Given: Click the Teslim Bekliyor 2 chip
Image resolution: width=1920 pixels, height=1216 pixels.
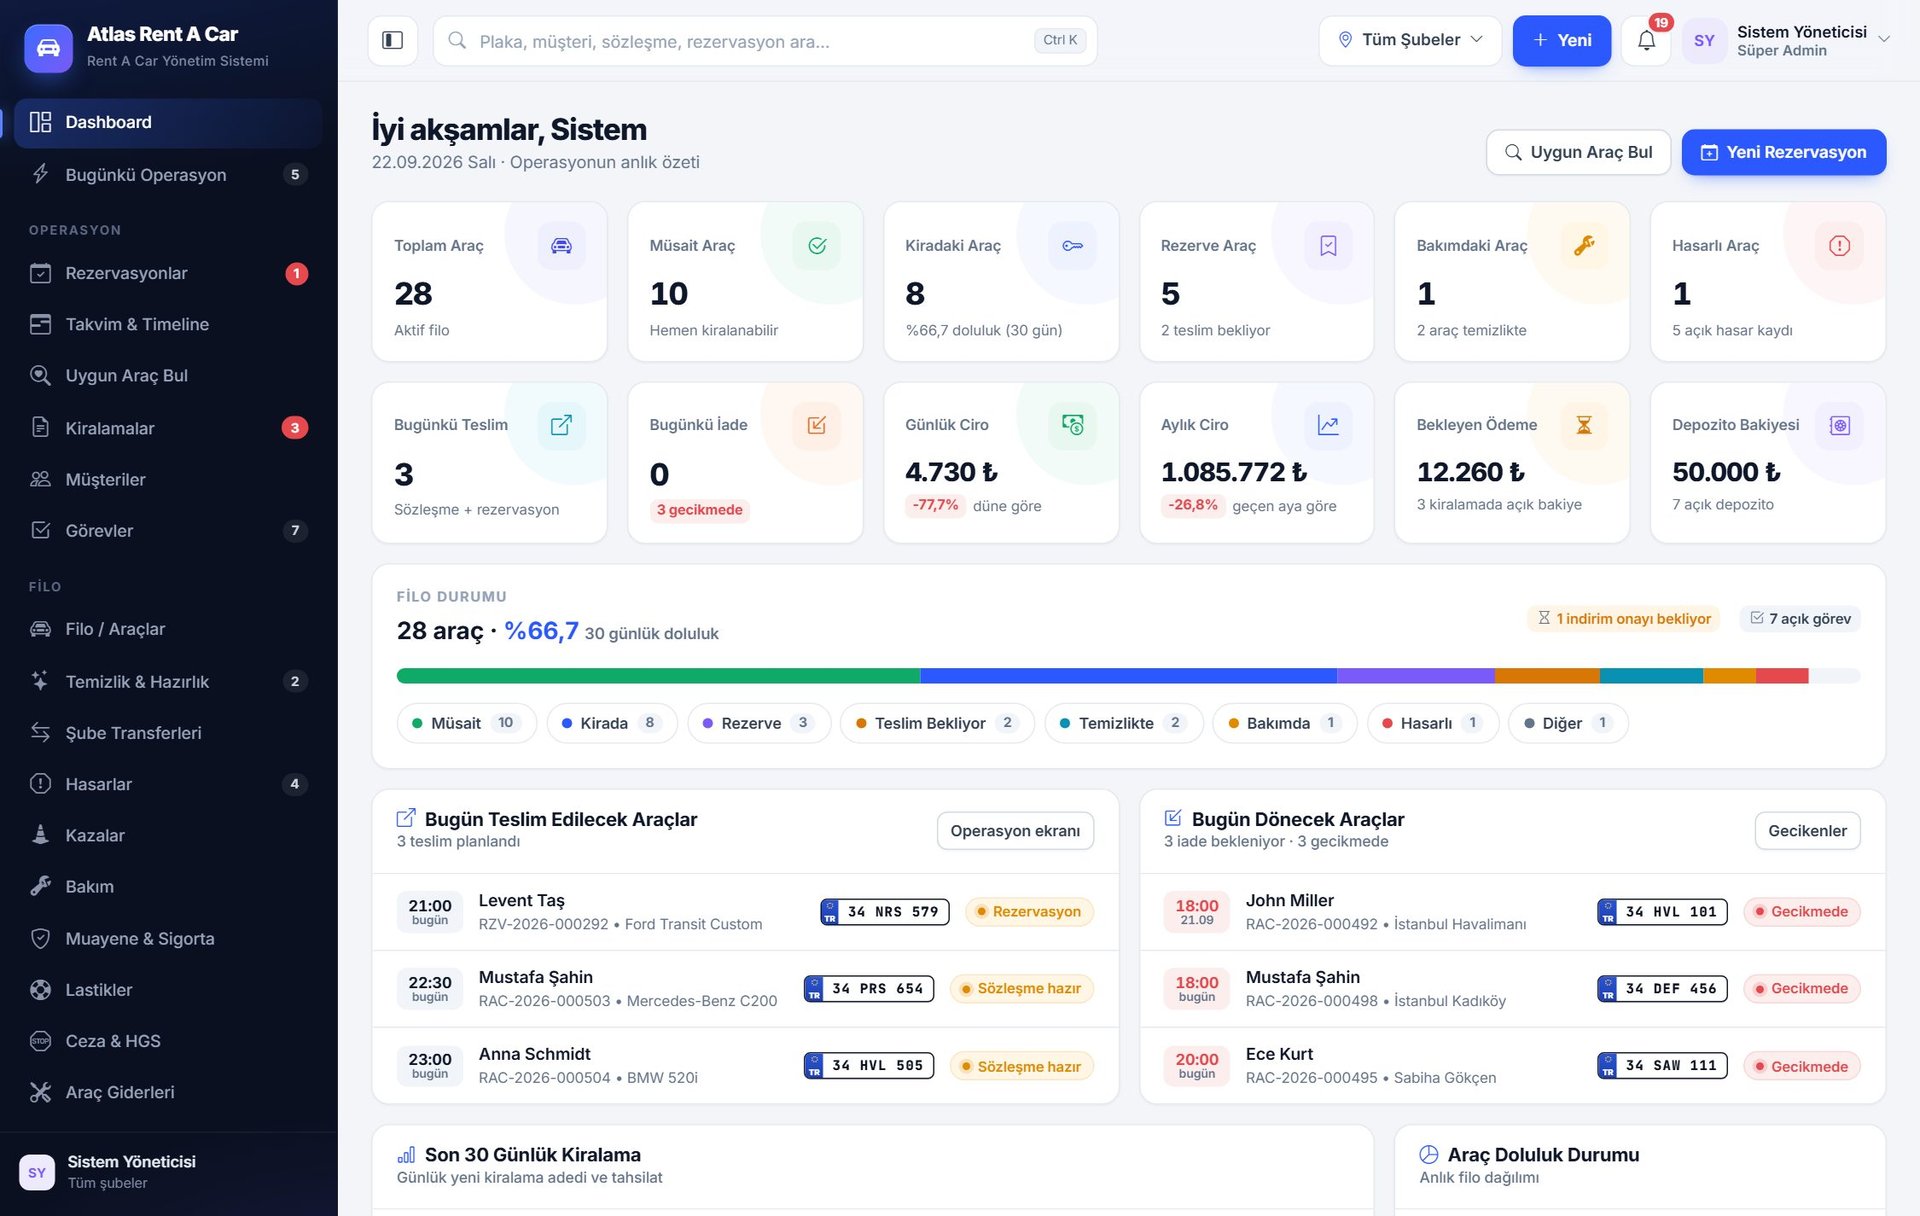Looking at the screenshot, I should tap(936, 723).
